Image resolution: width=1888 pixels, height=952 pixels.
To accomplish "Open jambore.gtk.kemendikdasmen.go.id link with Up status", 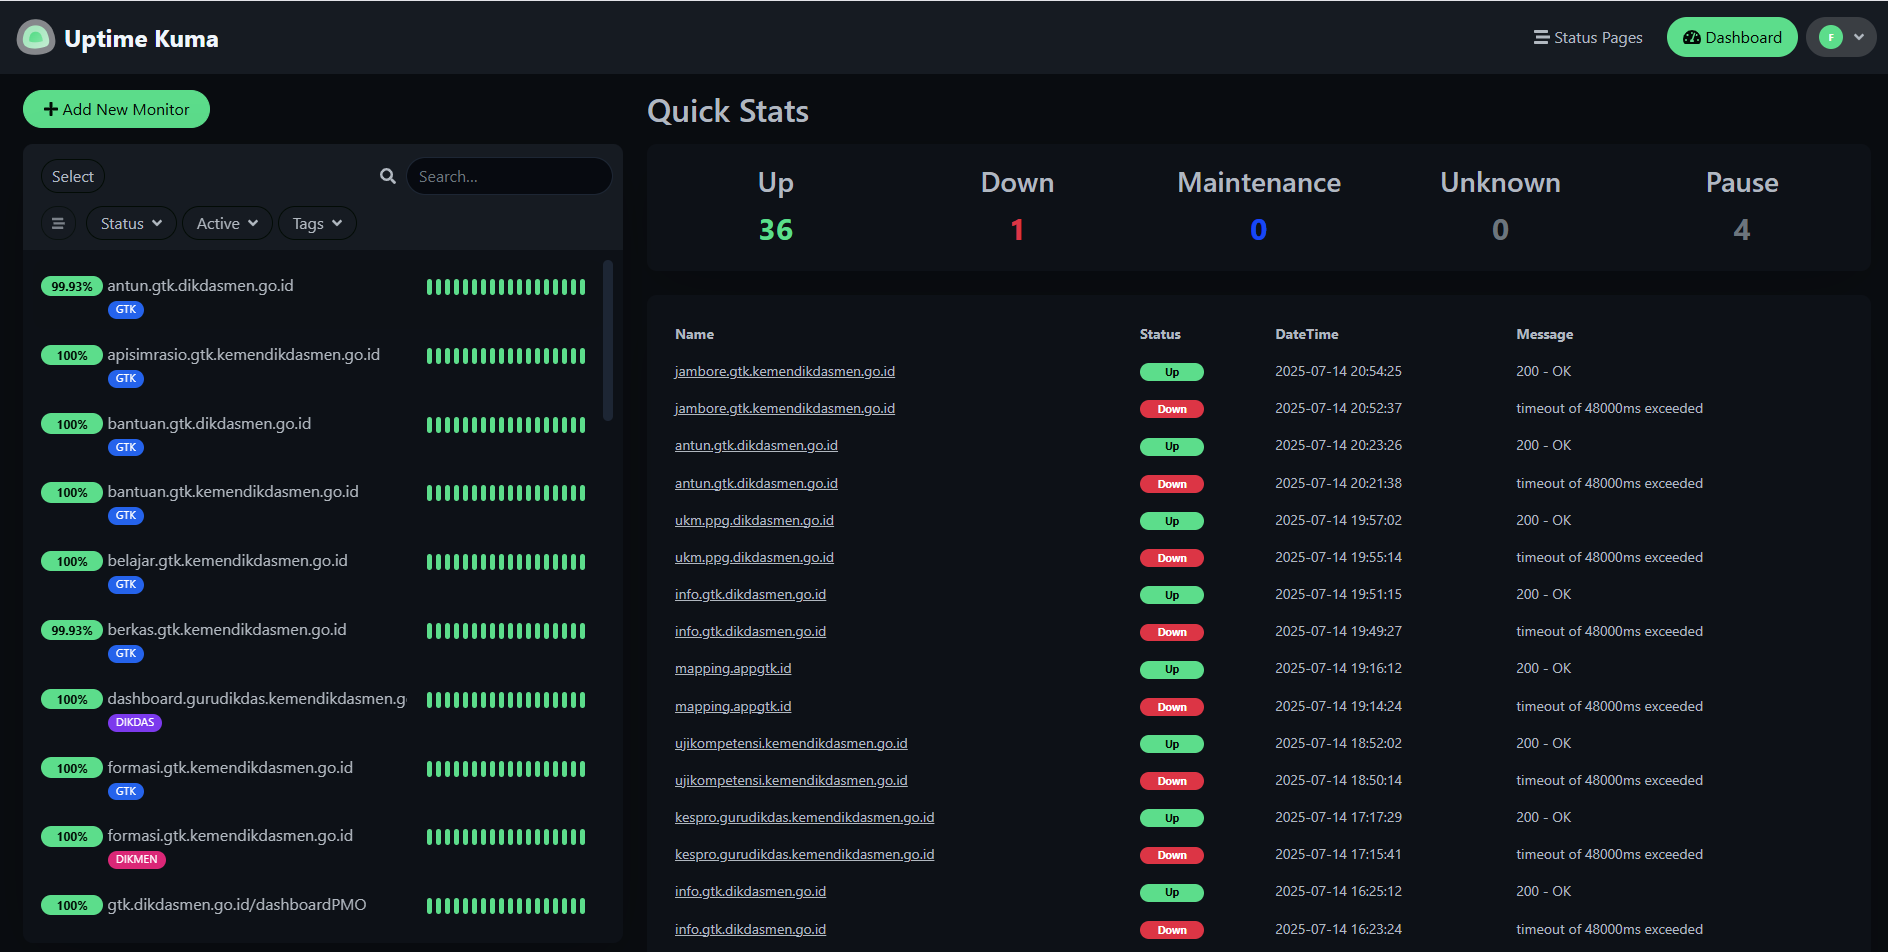I will pyautogui.click(x=784, y=371).
